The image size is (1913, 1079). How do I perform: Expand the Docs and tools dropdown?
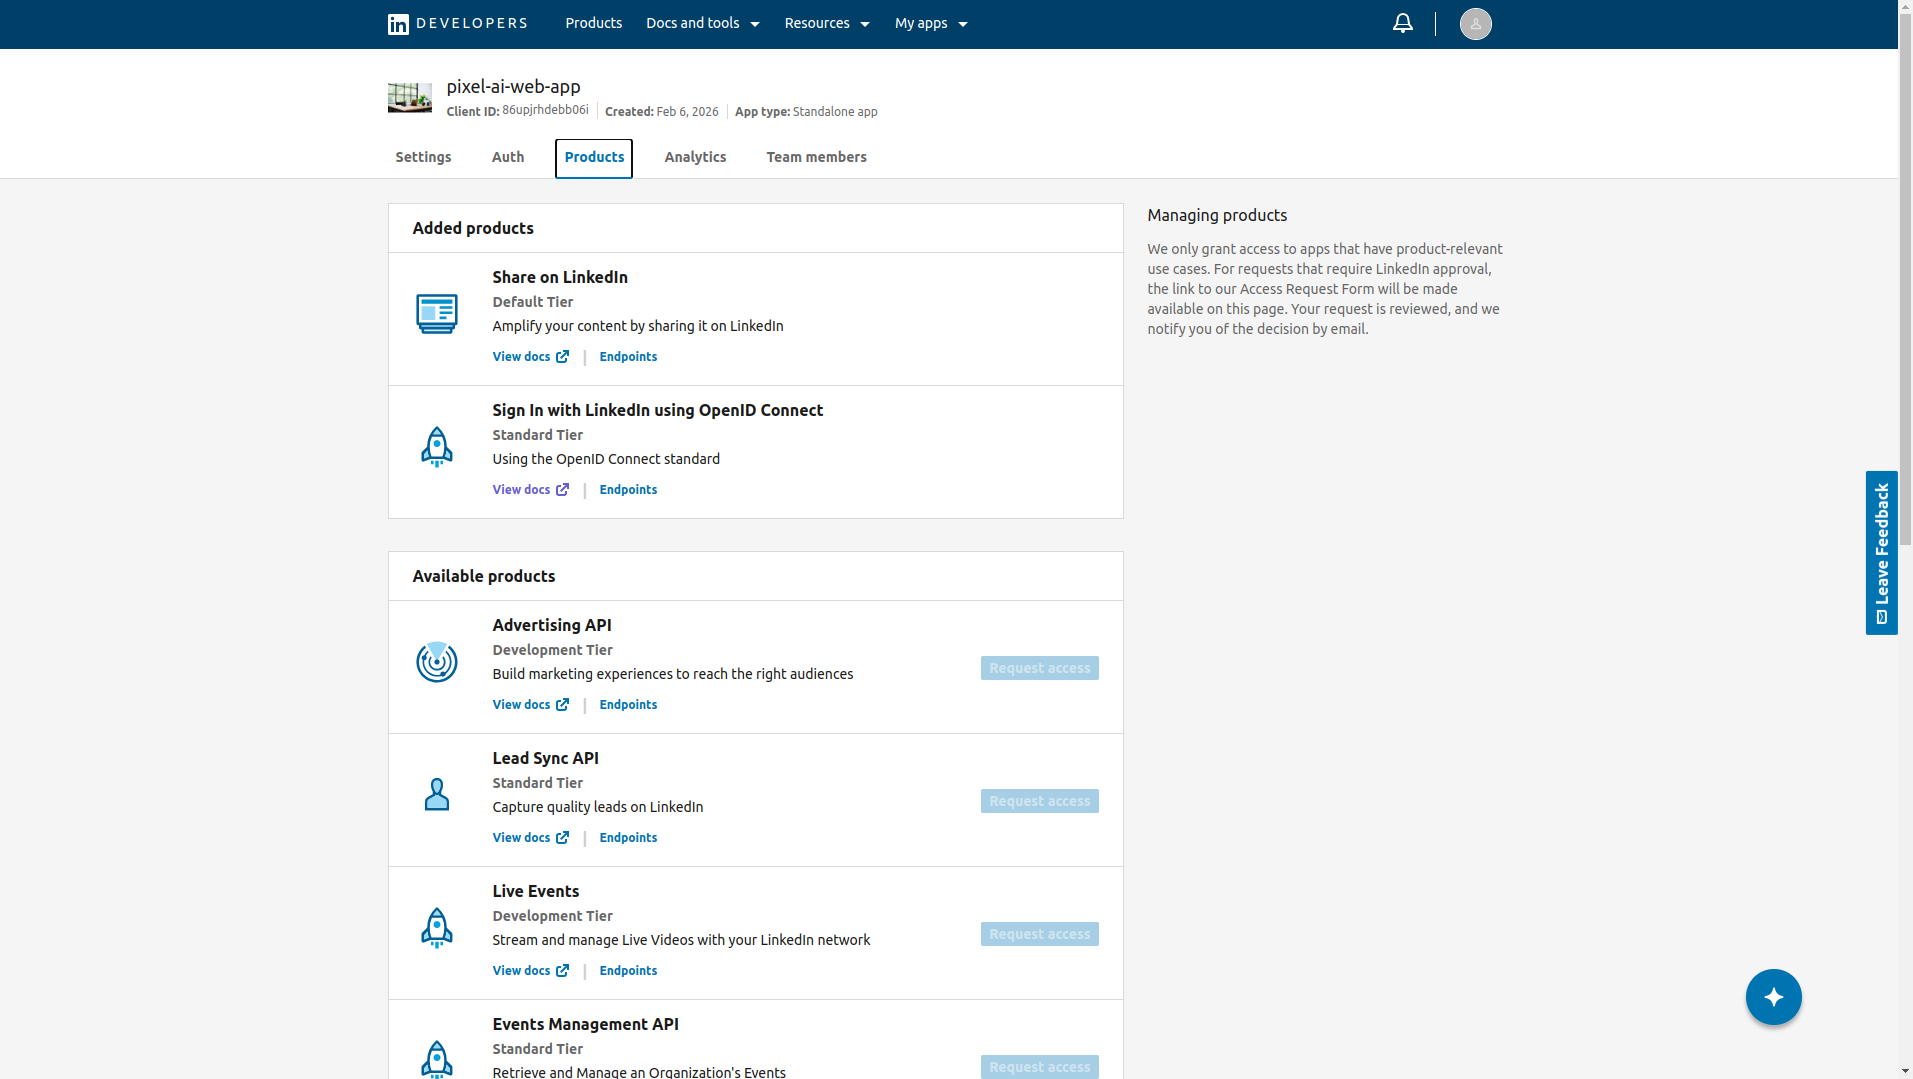[x=703, y=23]
